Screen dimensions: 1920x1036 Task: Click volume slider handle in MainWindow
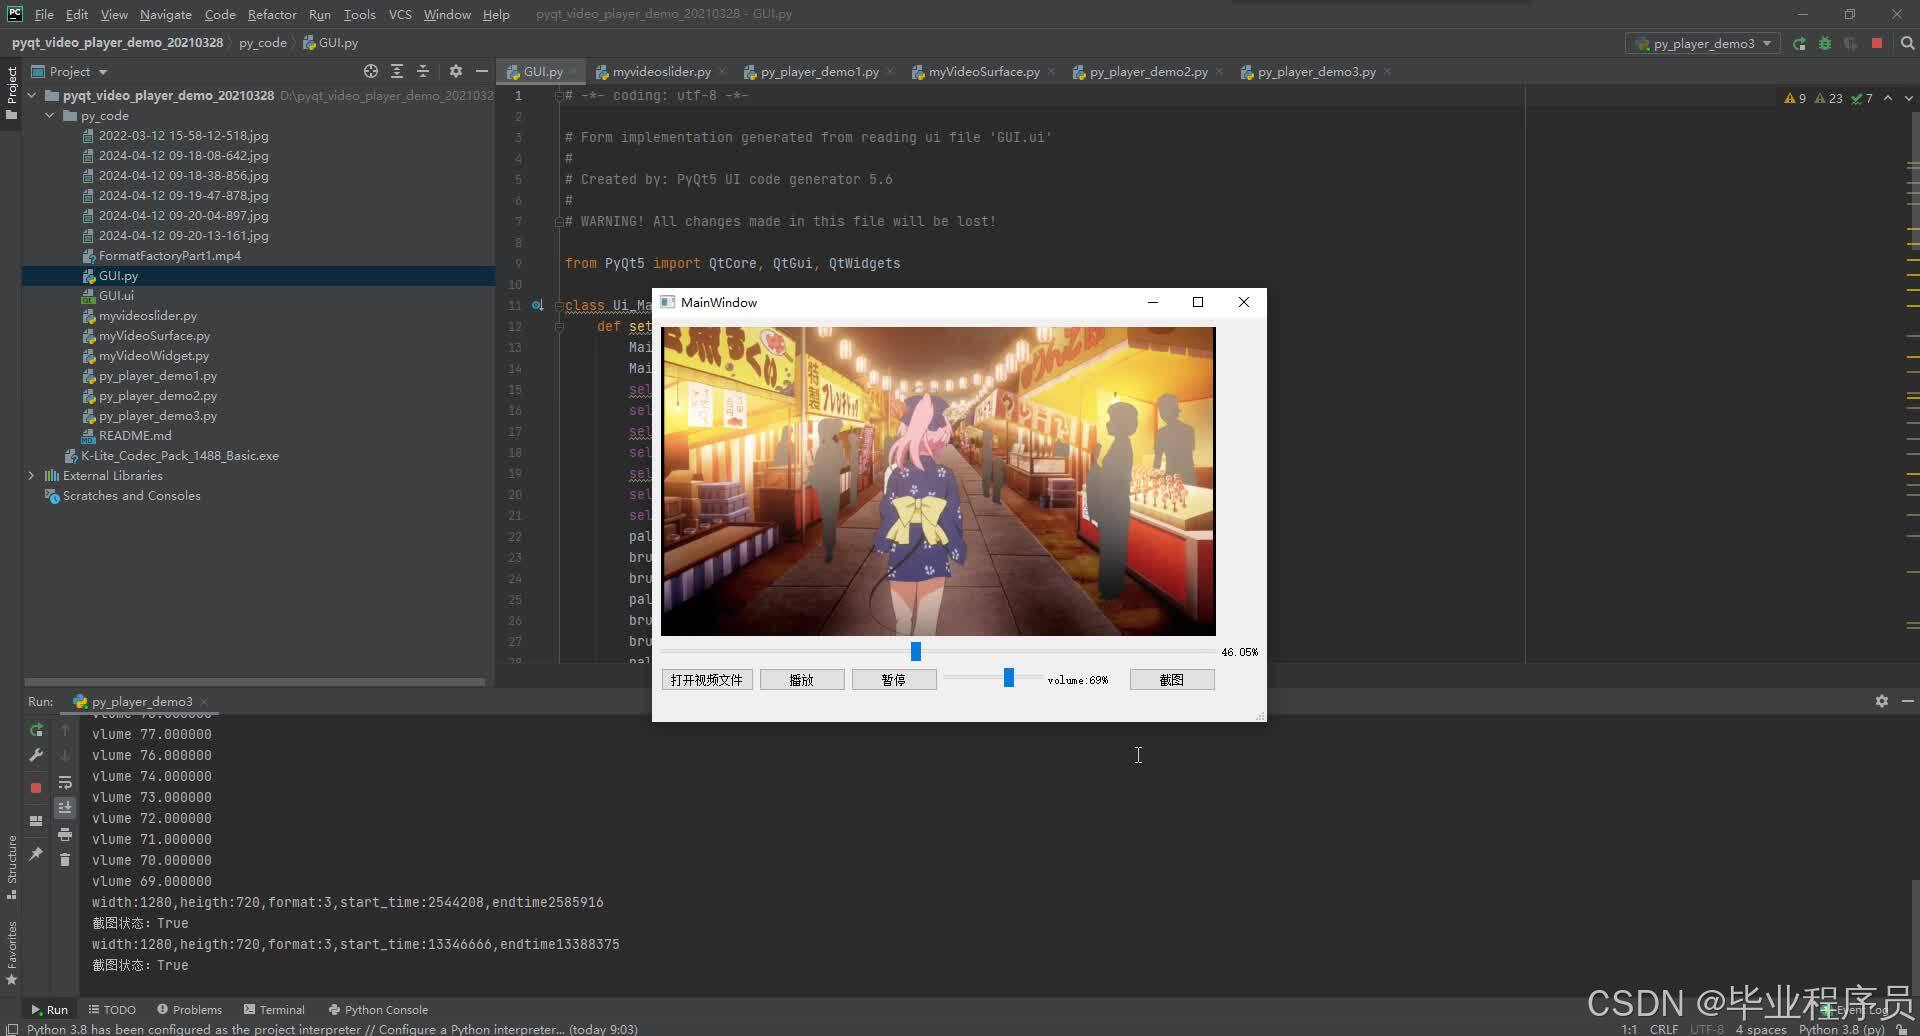[1009, 678]
